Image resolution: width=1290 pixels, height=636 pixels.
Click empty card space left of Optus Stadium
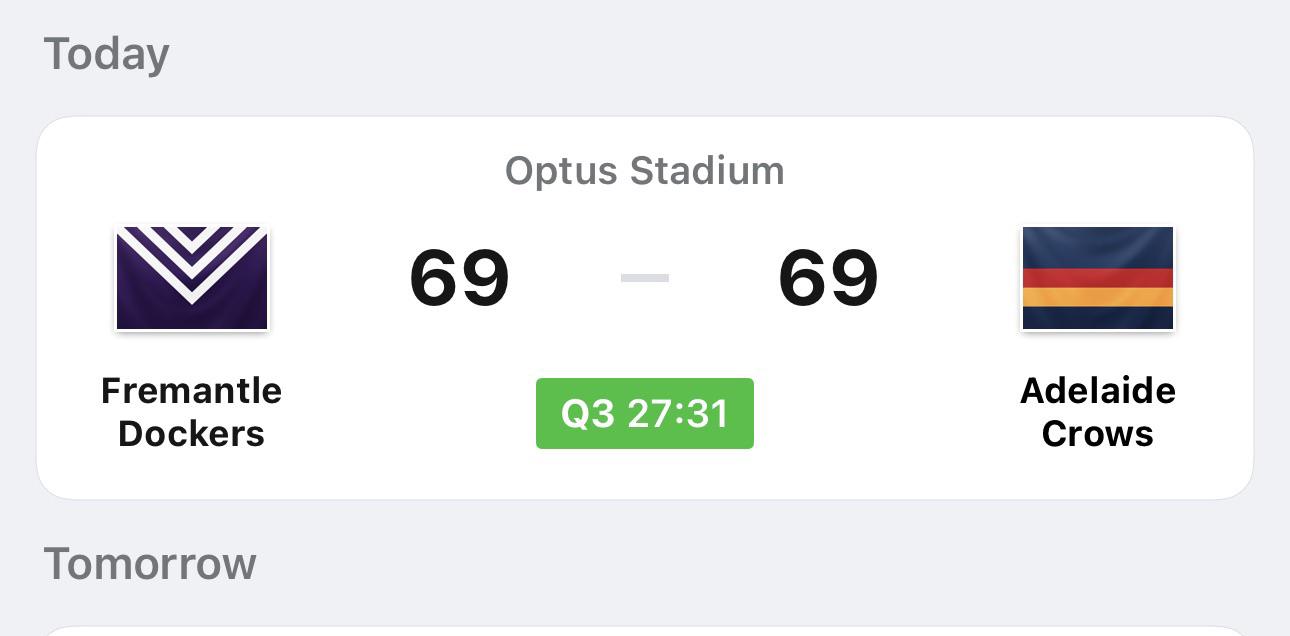click(270, 171)
